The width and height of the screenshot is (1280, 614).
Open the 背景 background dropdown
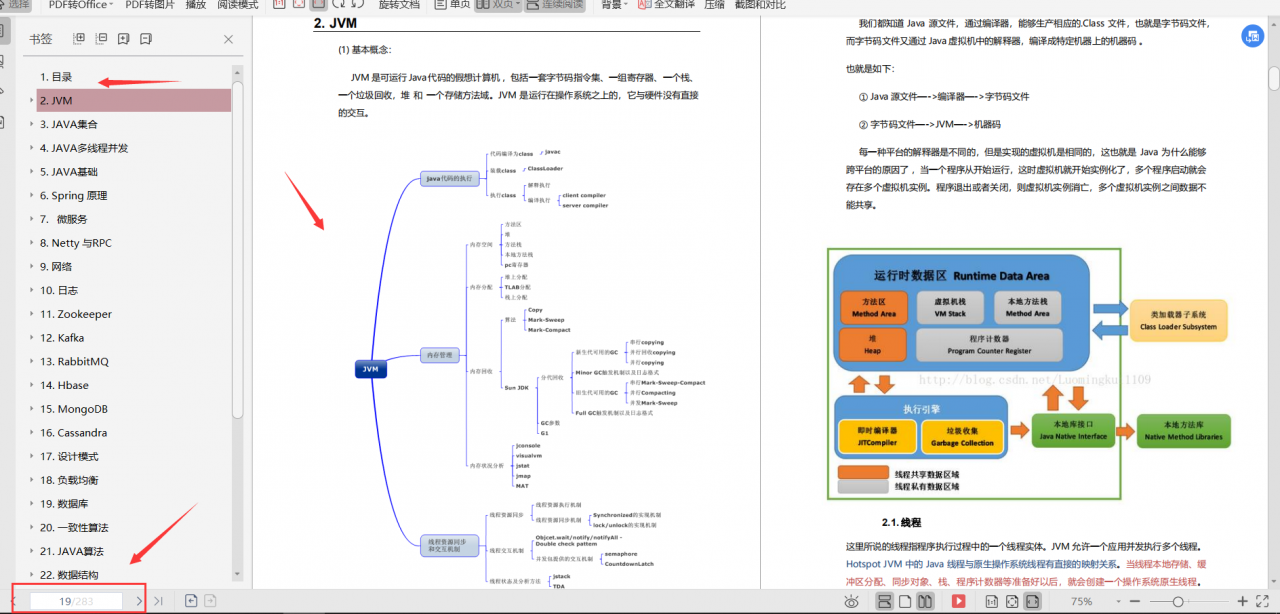click(614, 5)
